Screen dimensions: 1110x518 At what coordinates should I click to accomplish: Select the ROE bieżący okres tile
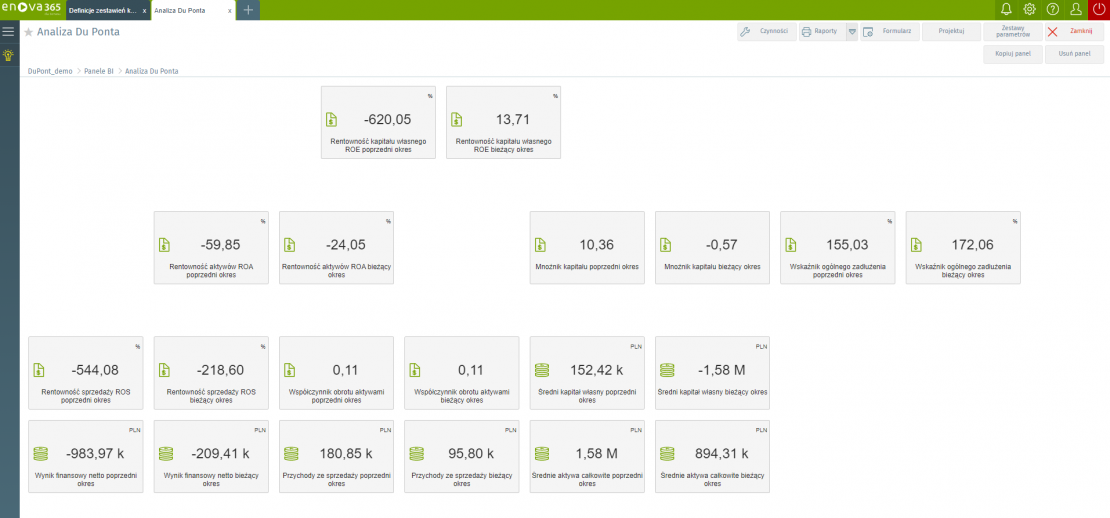point(503,122)
